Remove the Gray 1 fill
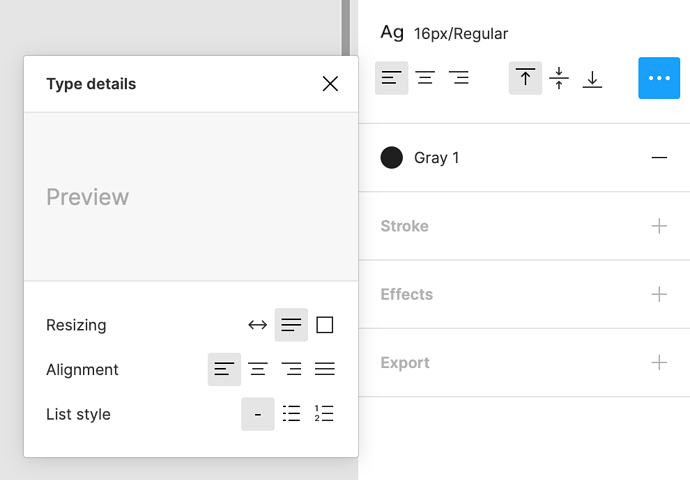The height and width of the screenshot is (480, 690). (x=659, y=157)
